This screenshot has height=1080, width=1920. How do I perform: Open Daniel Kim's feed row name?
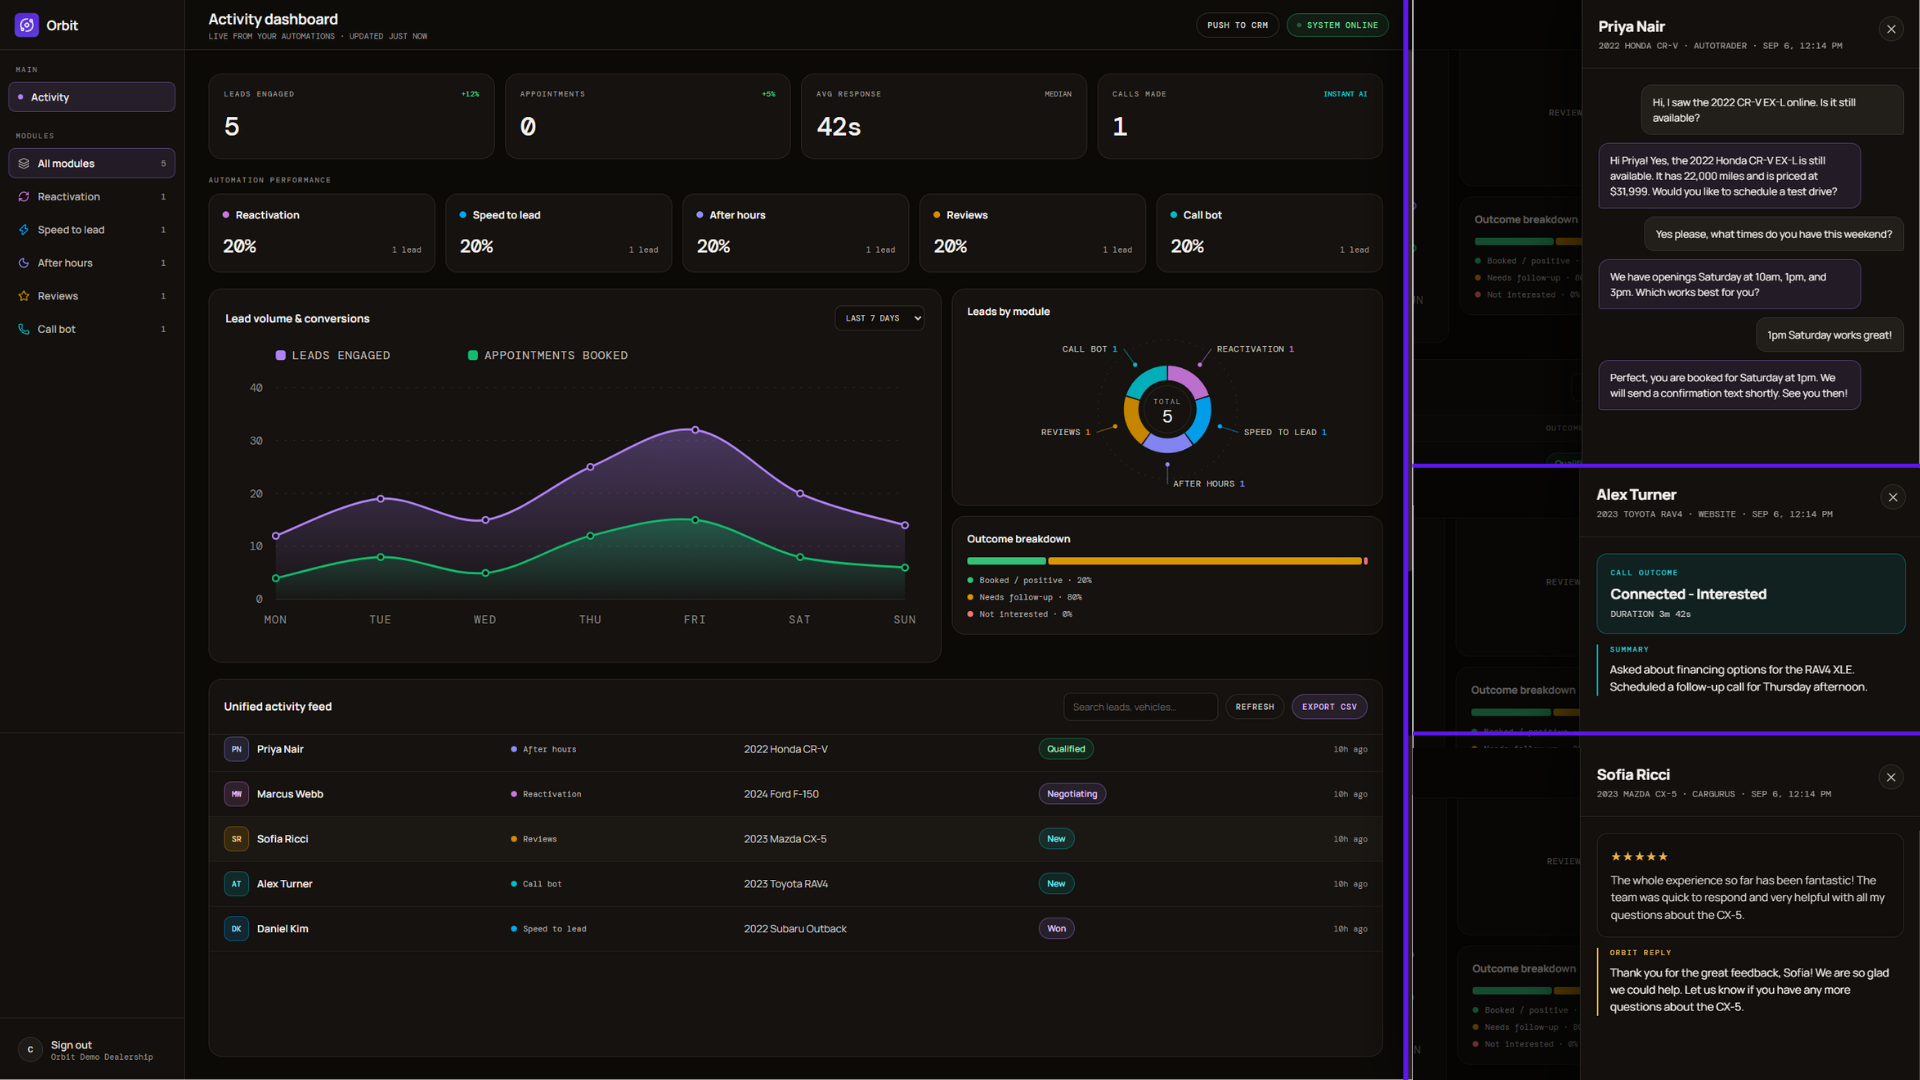(x=283, y=929)
